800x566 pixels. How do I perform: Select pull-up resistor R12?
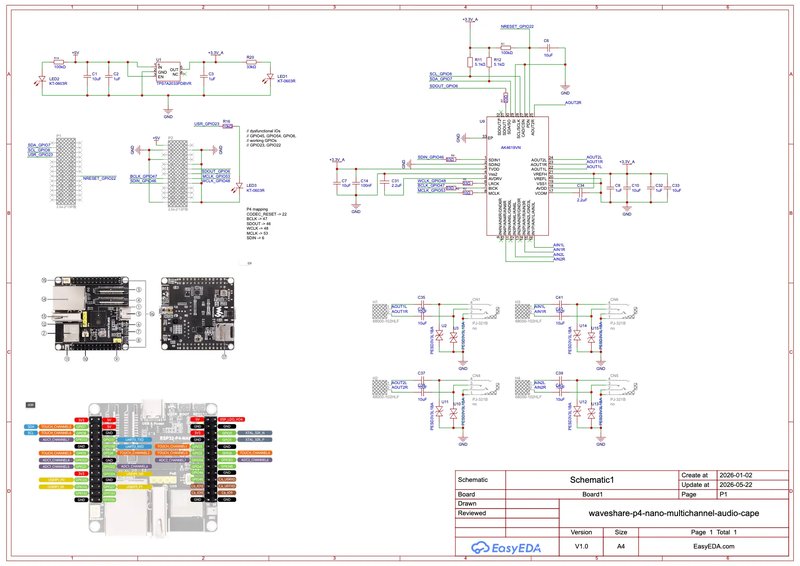click(x=489, y=62)
